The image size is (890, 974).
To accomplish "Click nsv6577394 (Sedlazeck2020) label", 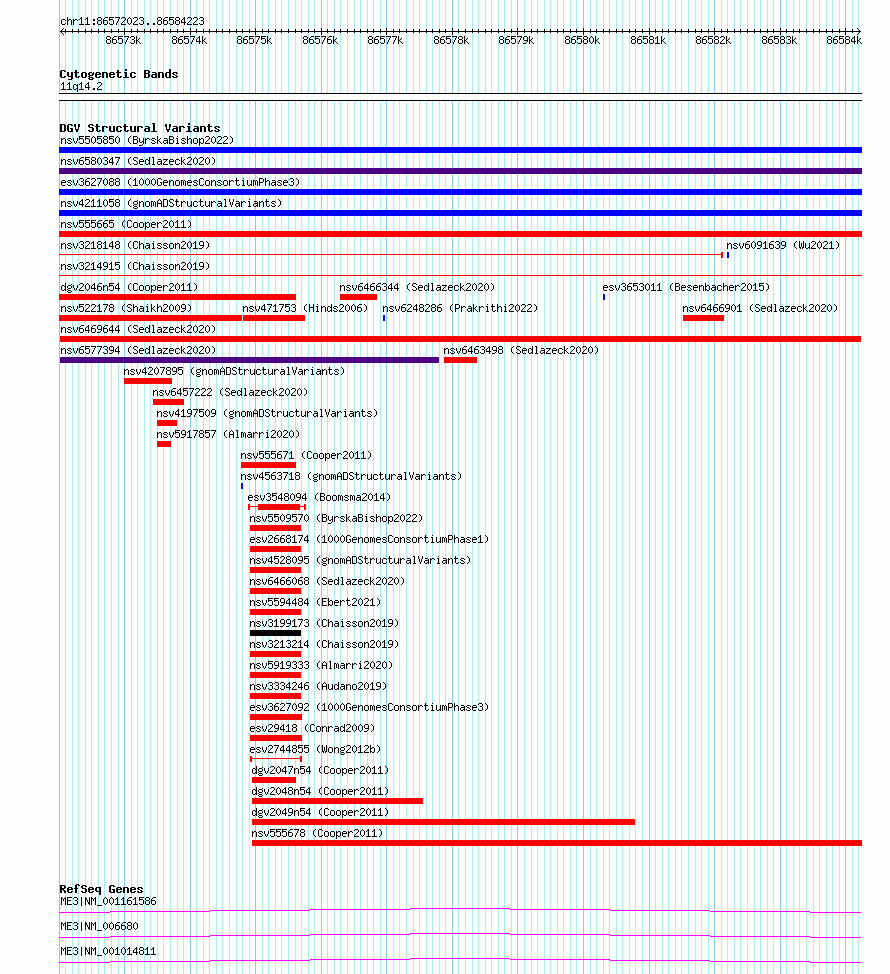I will (138, 350).
